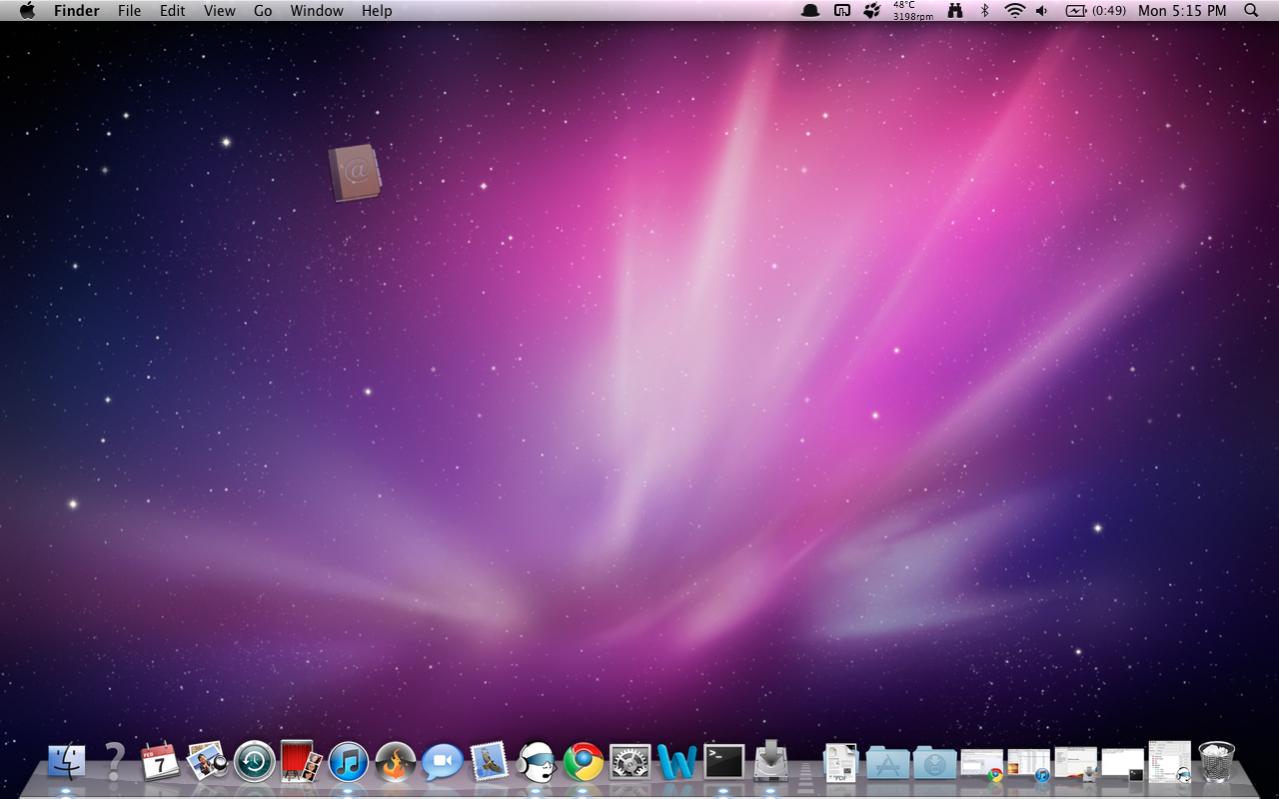Viewport: 1279px width, 799px height.
Task: Click the Address Book icon on desktop
Action: (354, 172)
